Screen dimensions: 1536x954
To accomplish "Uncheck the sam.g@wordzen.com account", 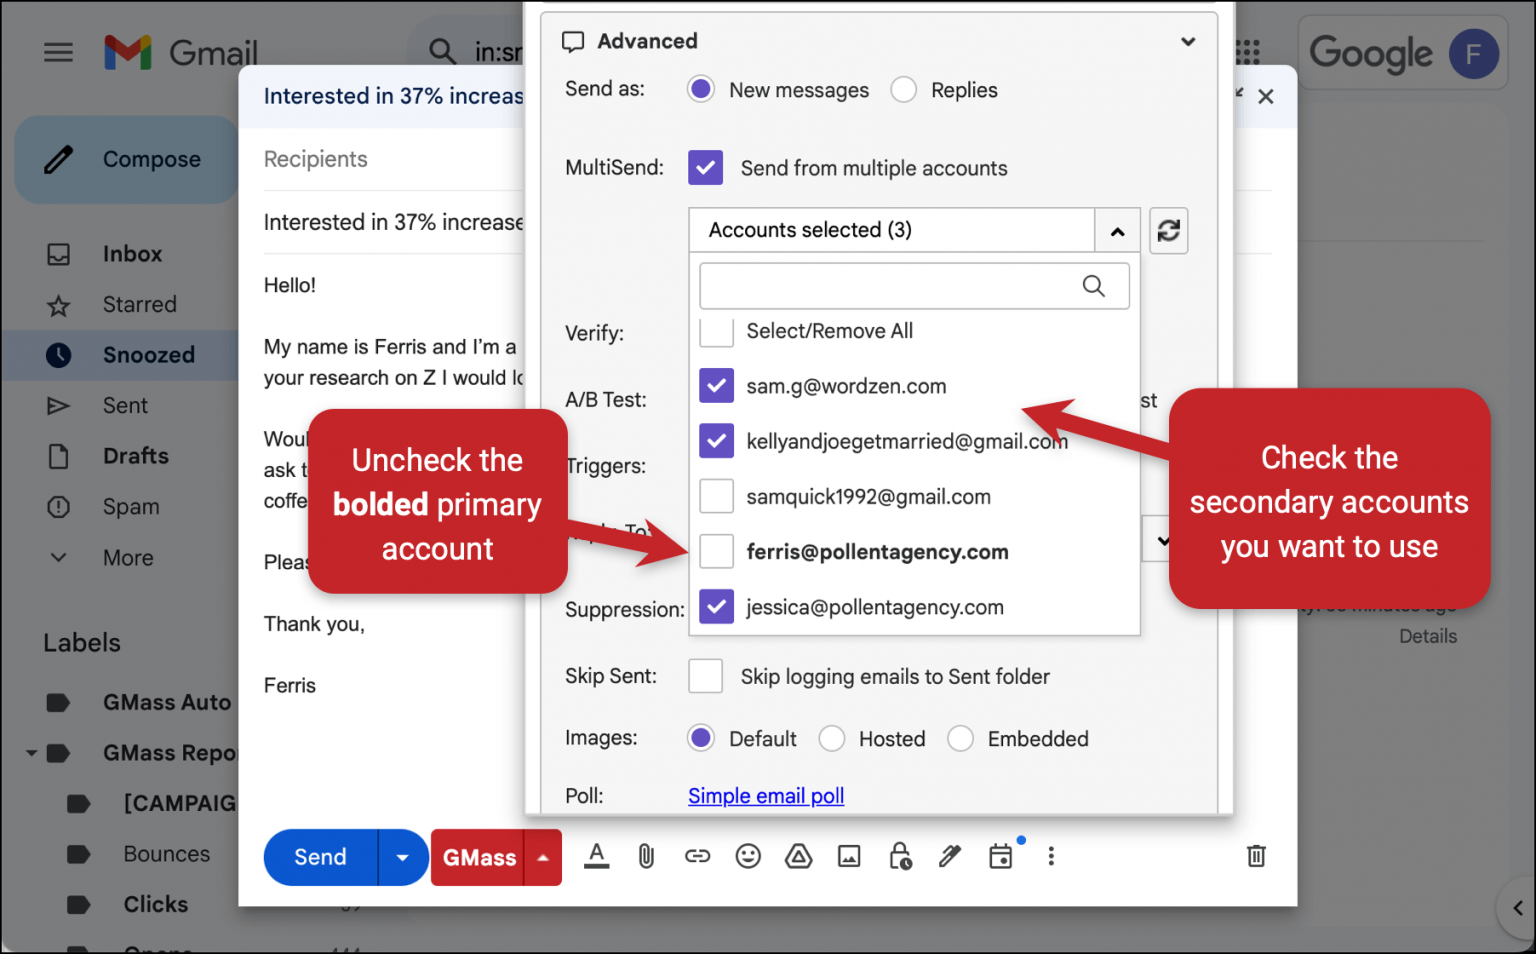I will pos(716,386).
